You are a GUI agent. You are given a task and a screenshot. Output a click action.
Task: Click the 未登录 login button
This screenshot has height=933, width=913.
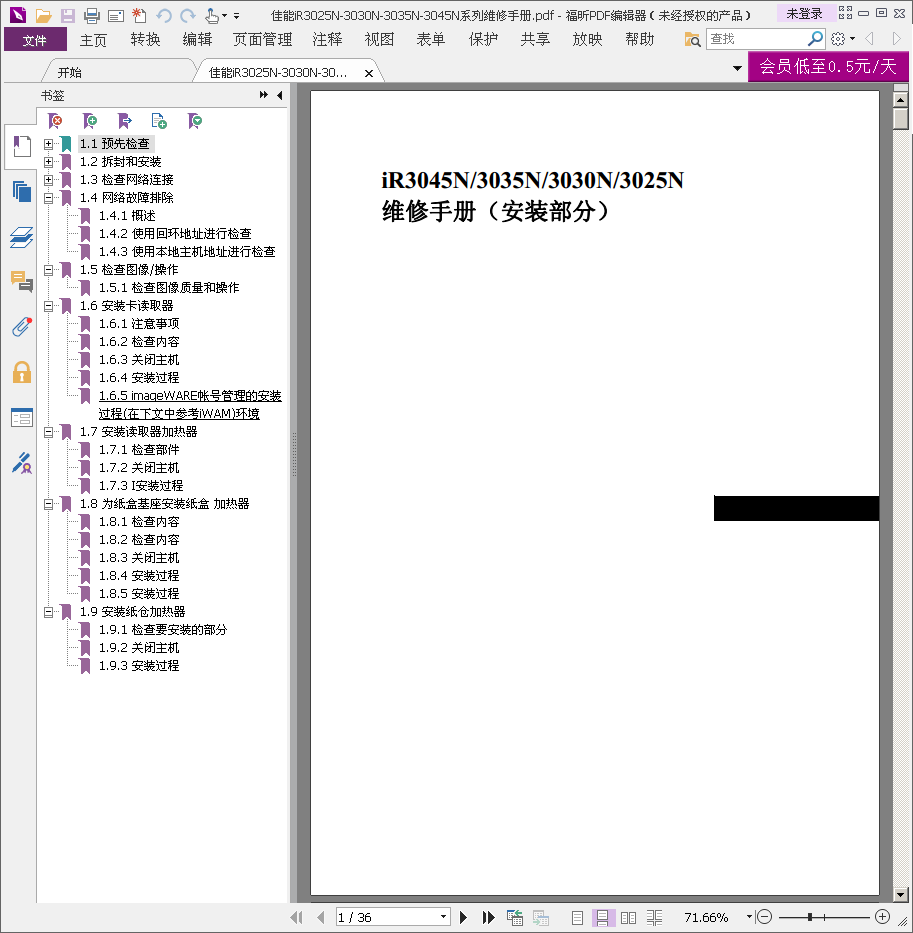[803, 13]
